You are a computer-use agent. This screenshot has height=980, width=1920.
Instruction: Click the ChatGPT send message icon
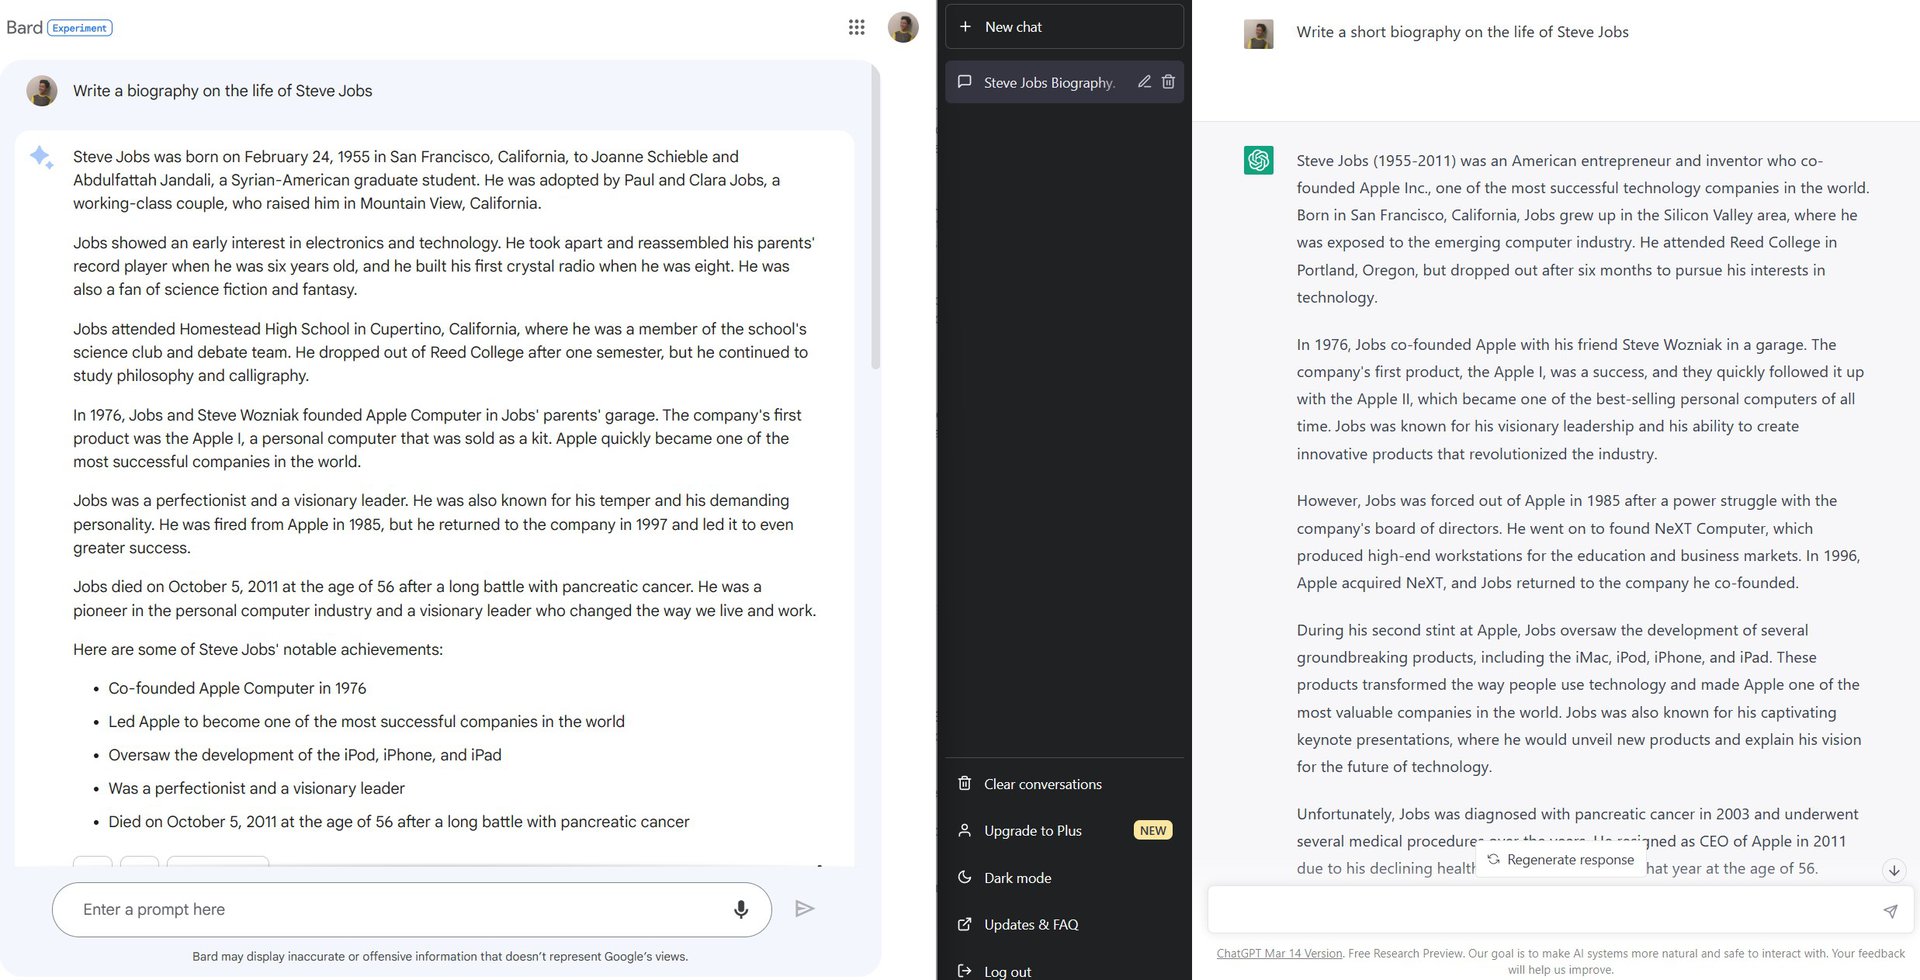click(1889, 910)
